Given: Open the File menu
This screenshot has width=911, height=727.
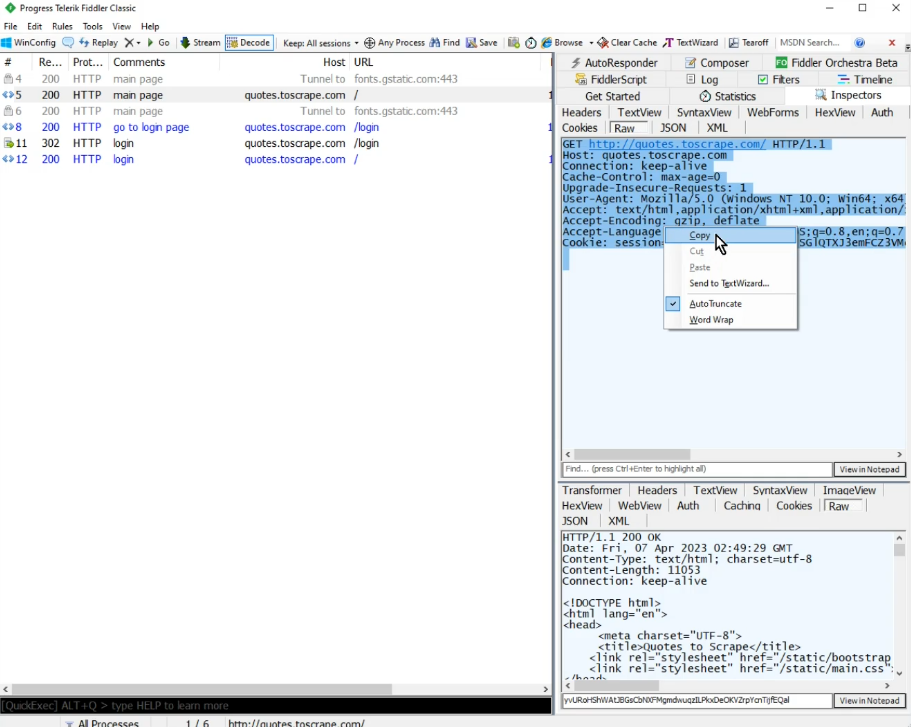Looking at the screenshot, I should [10, 26].
